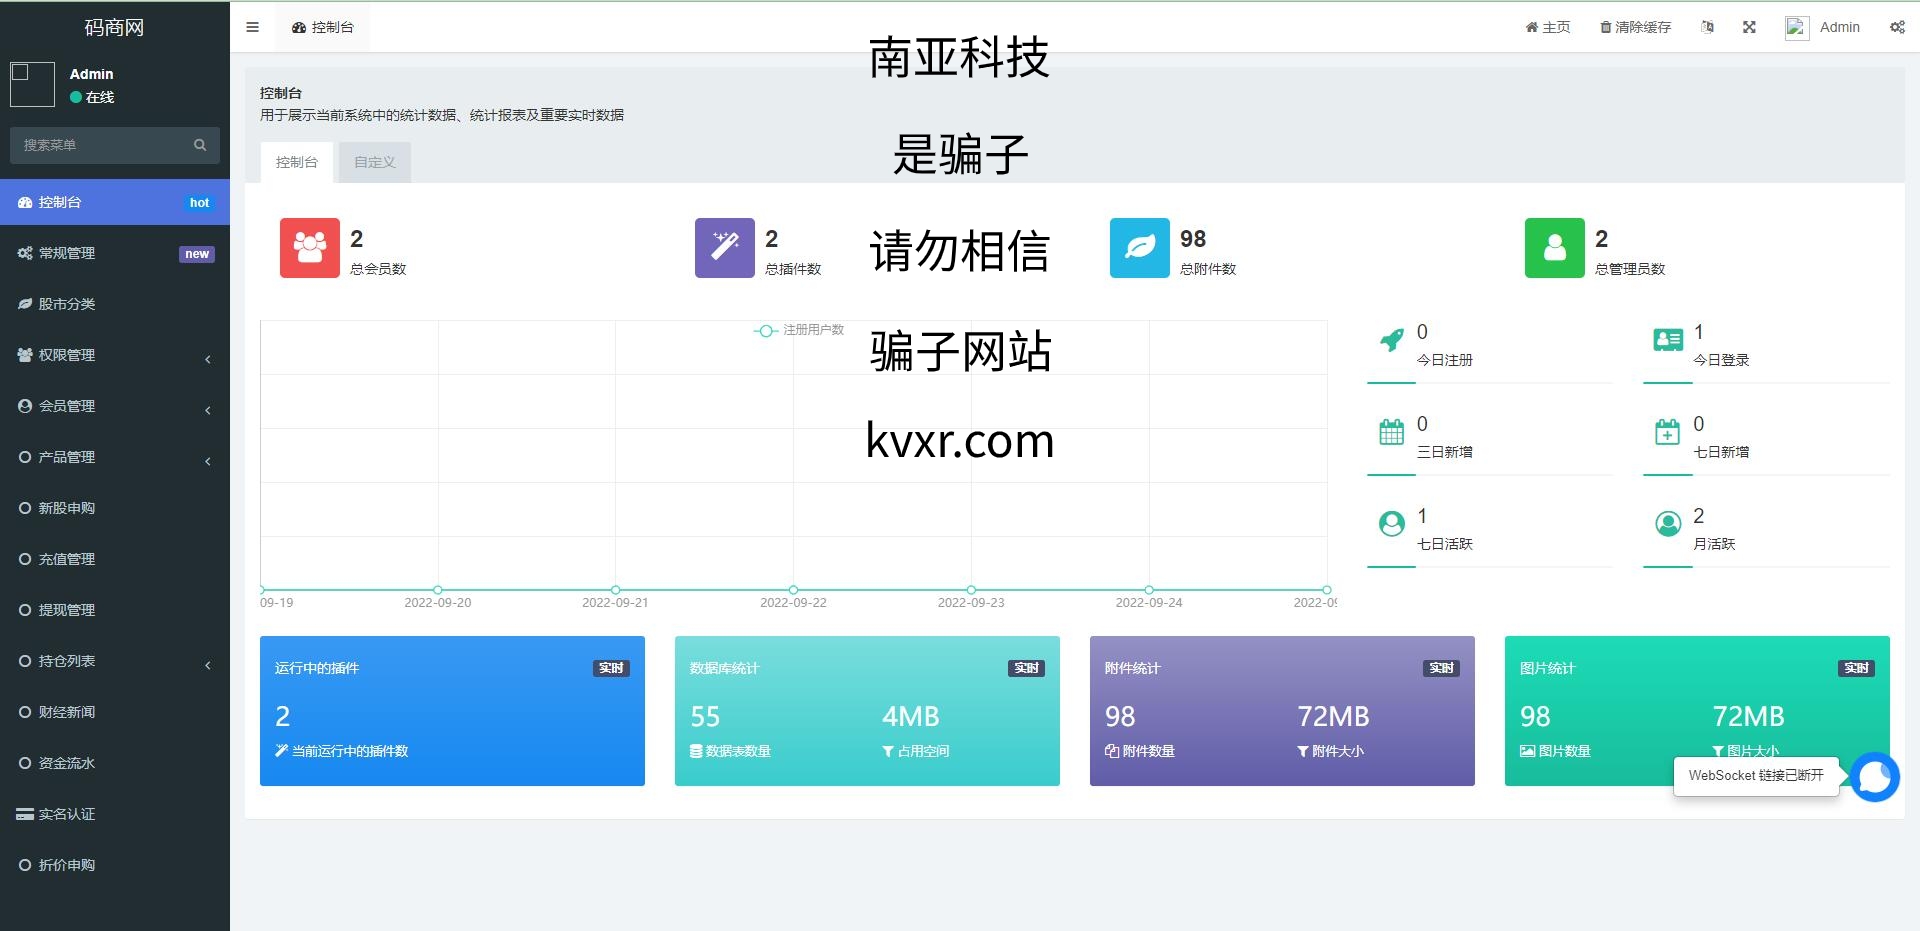The image size is (1920, 931).
Task: Open 常规管理 in sidebar menu
Action: point(115,253)
